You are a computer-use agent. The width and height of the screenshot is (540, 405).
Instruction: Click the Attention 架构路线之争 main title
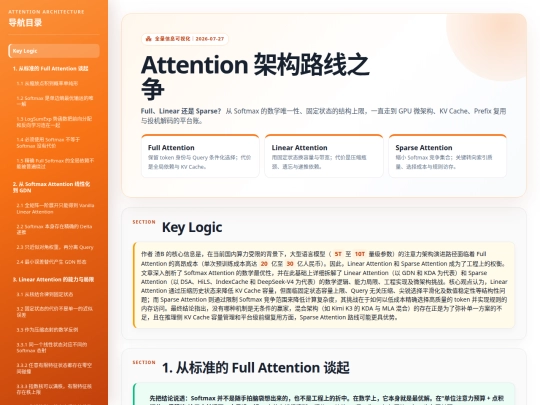(255, 76)
